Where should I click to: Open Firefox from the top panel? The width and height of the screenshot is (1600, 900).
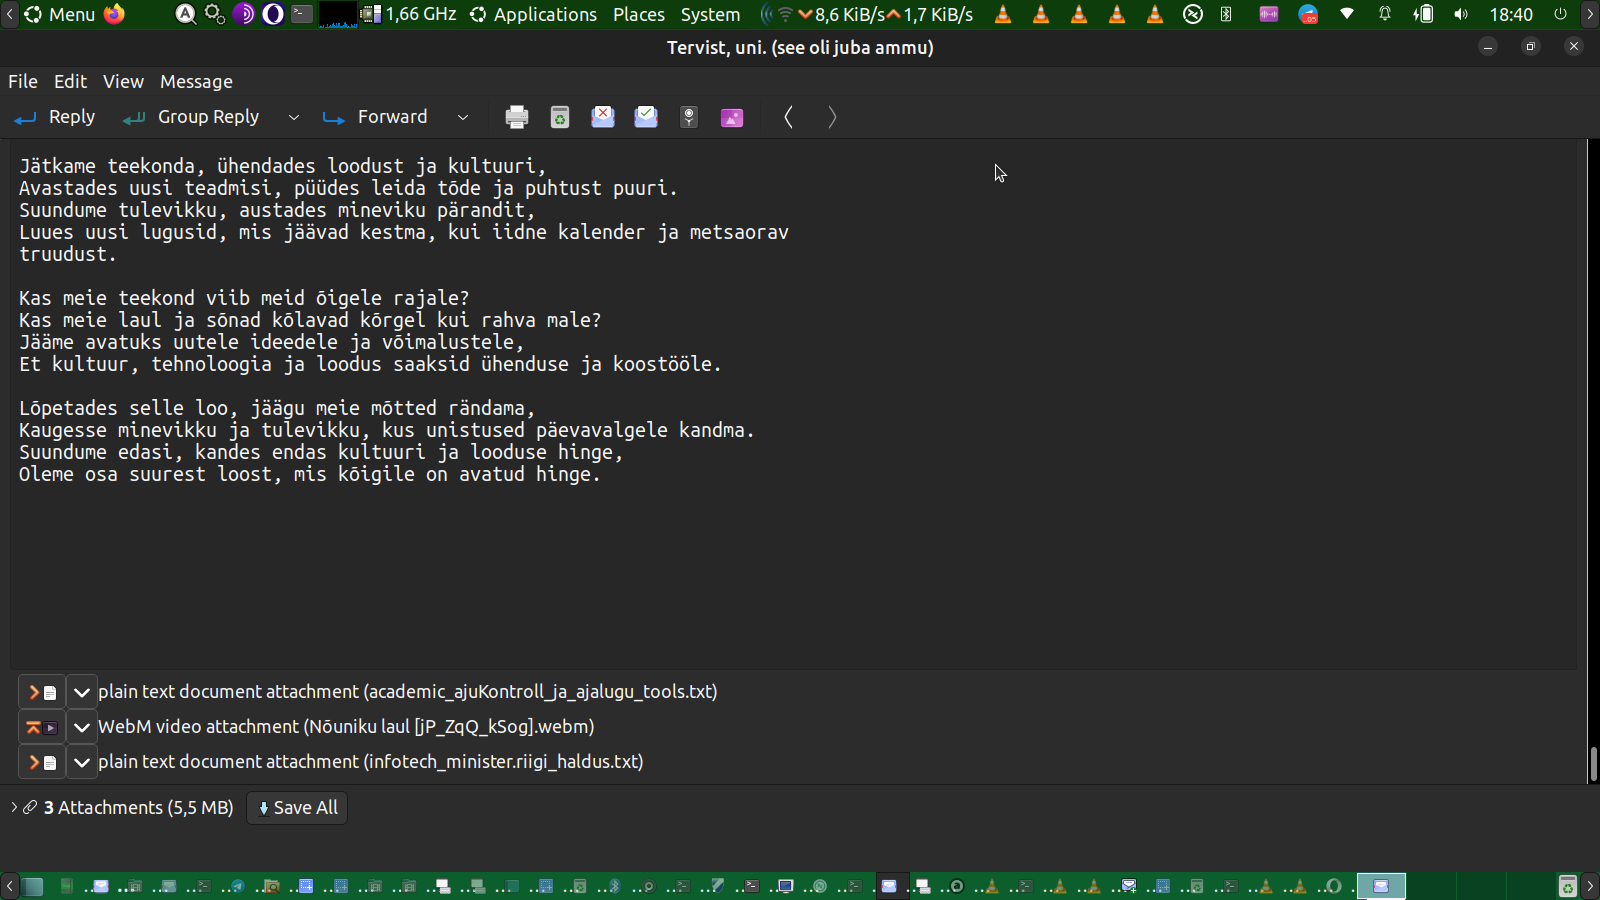(115, 14)
